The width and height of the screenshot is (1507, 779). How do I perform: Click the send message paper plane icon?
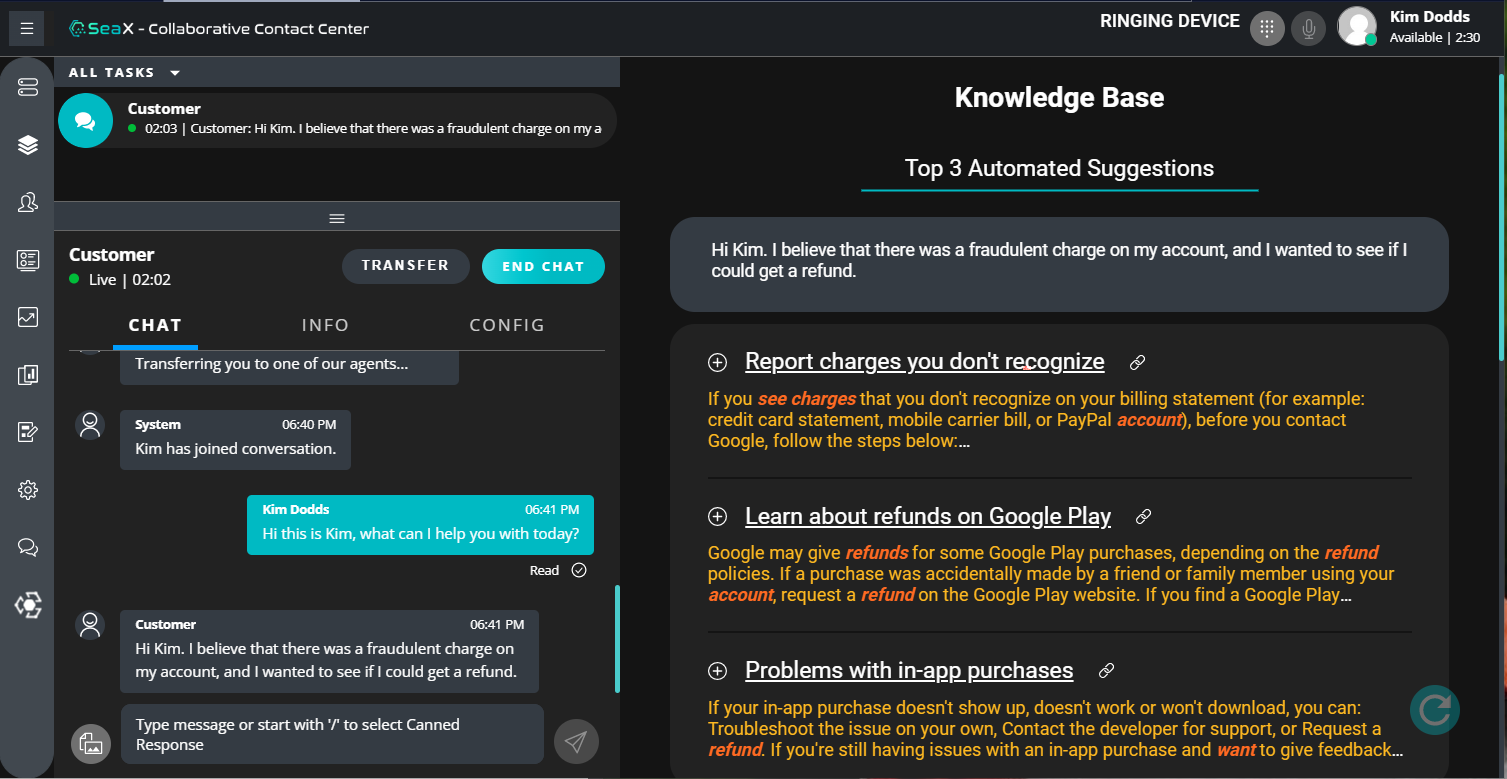click(x=576, y=741)
